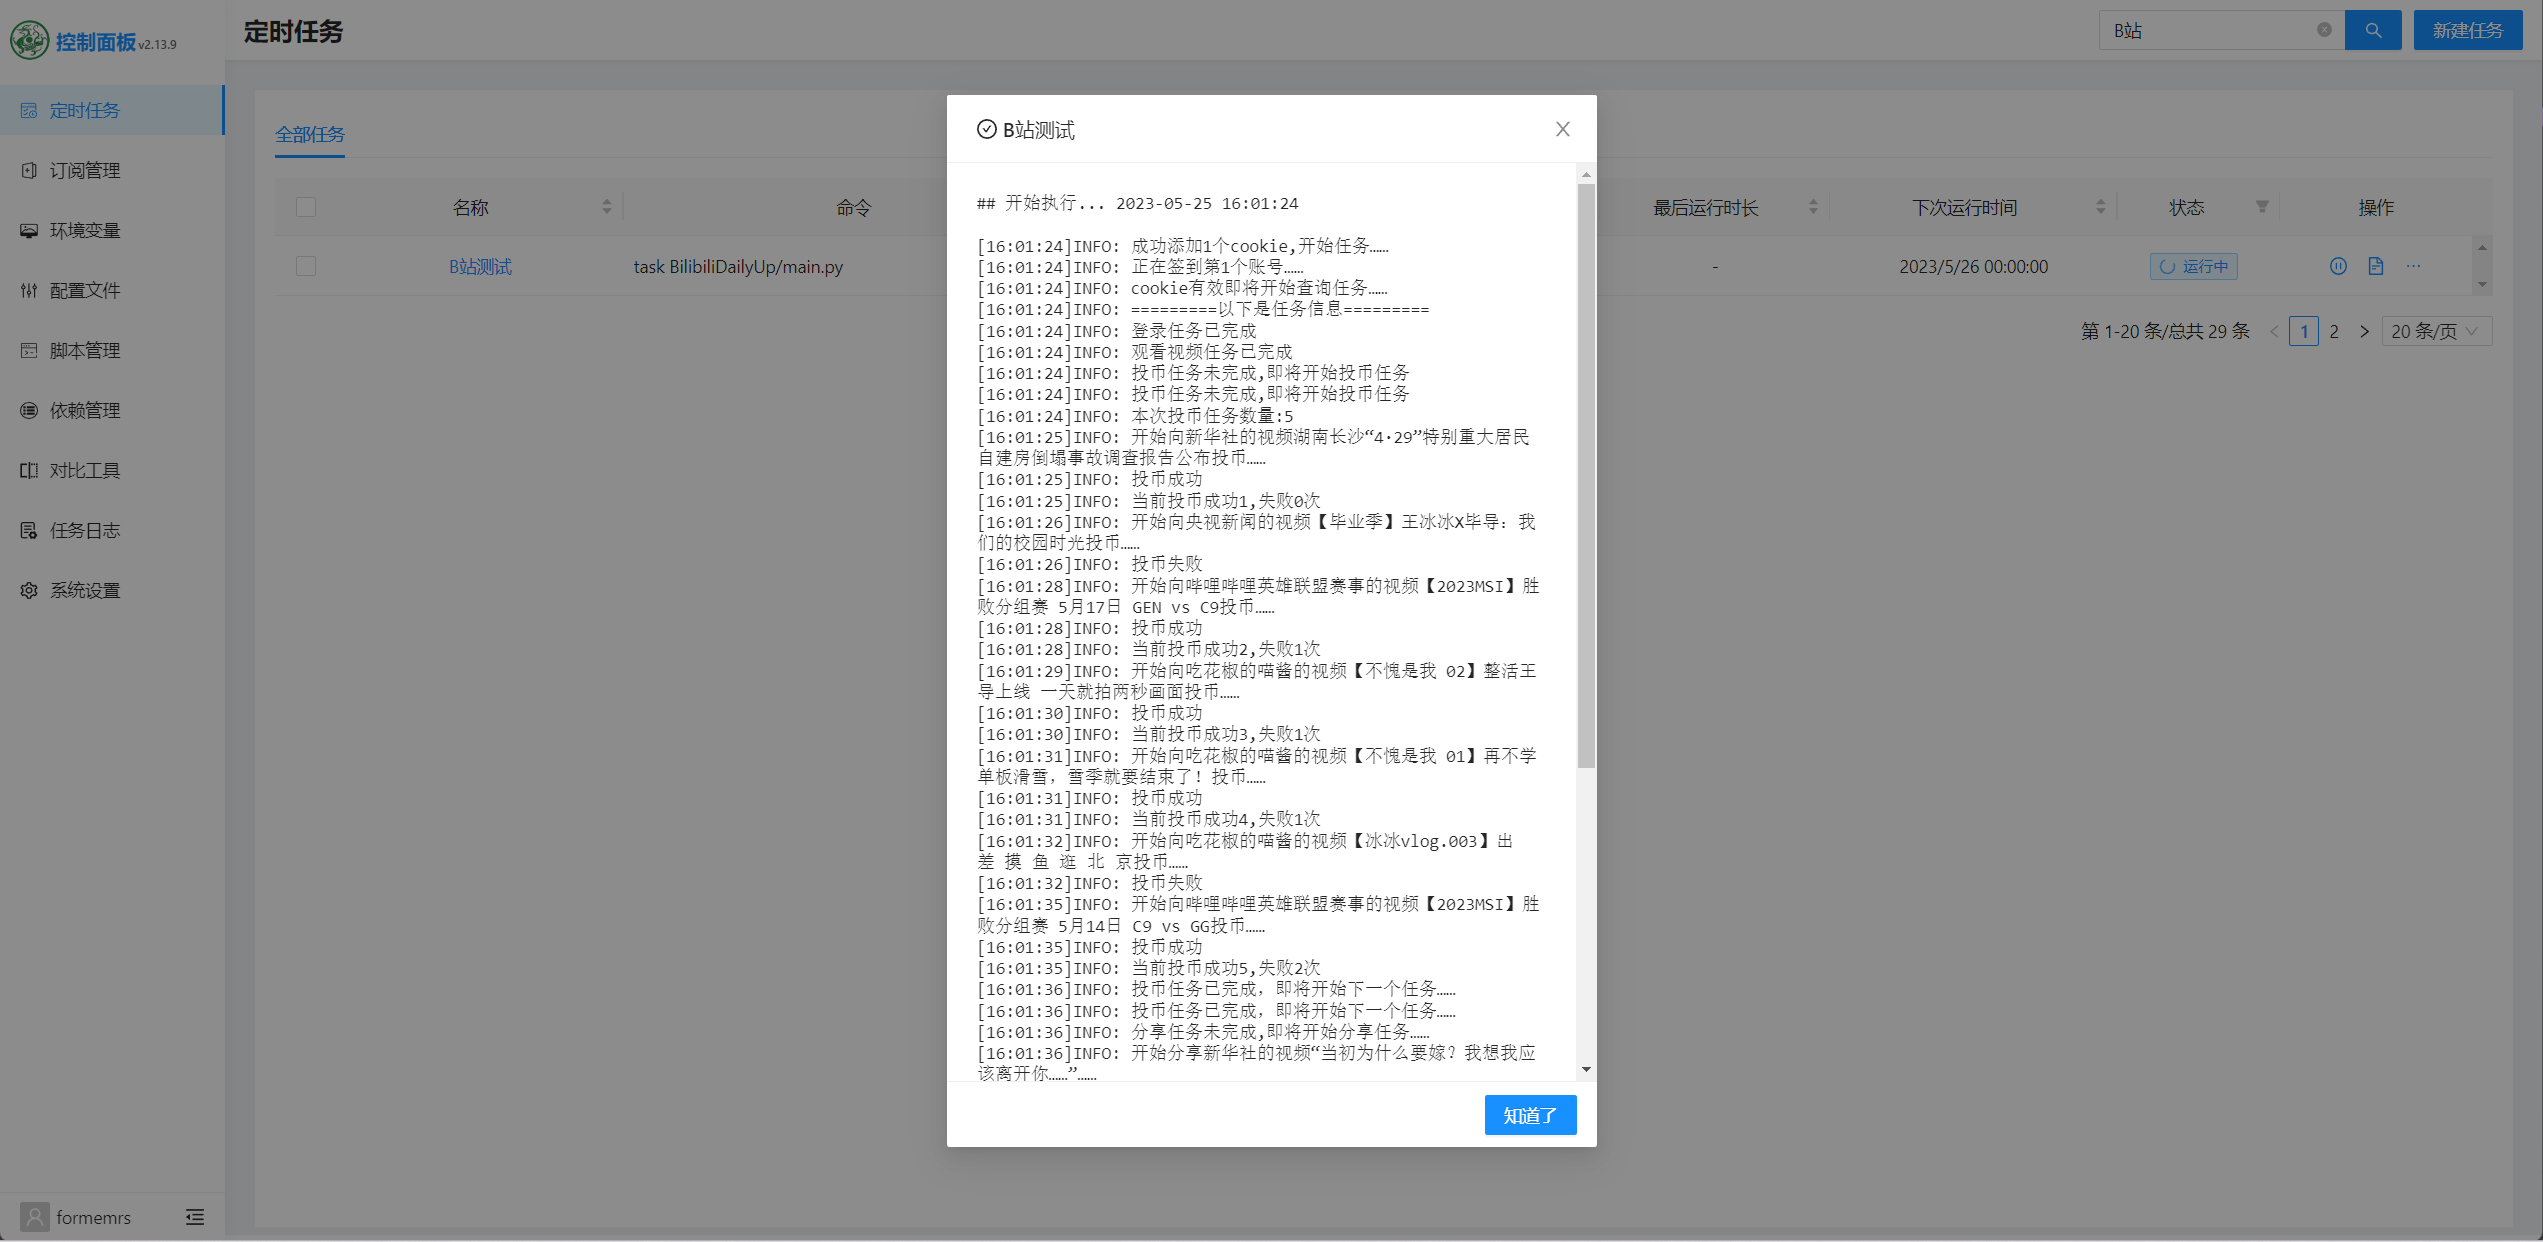
Task: Click the blue search magnifier button
Action: [2372, 31]
